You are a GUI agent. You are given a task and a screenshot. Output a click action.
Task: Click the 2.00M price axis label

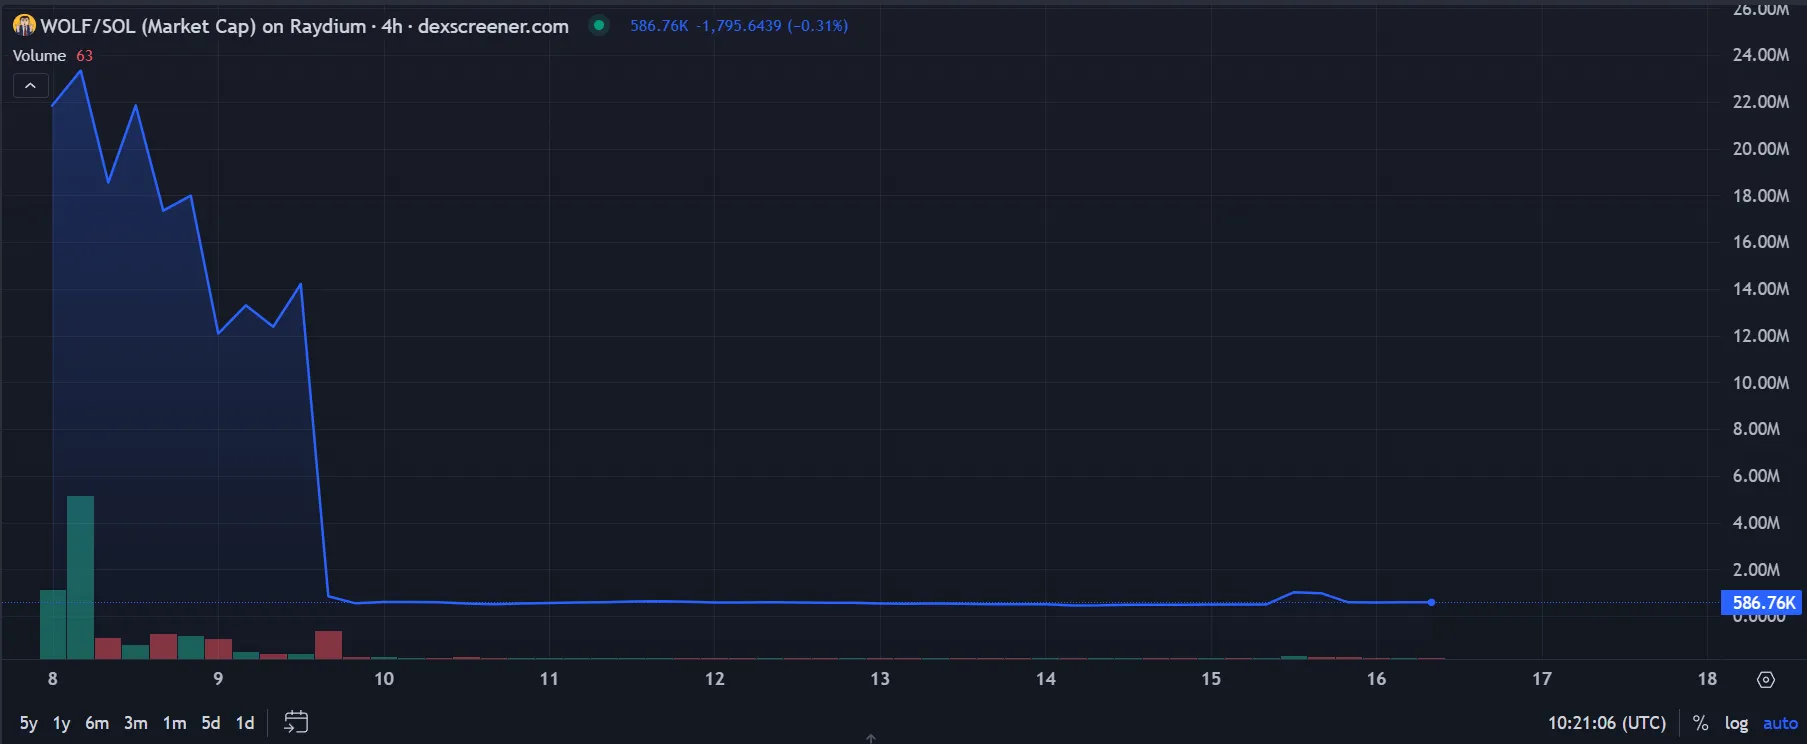point(1756,570)
